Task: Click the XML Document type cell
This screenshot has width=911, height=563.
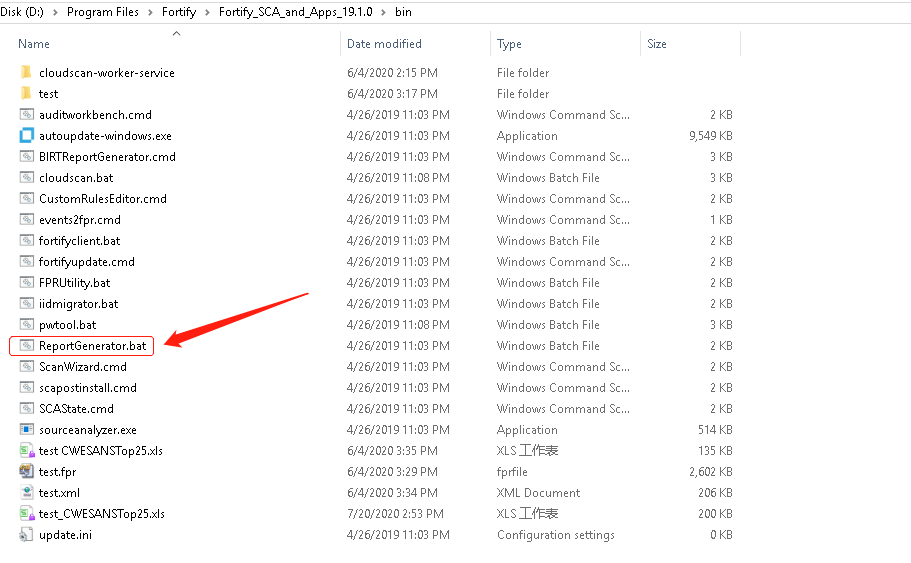Action: (x=538, y=493)
